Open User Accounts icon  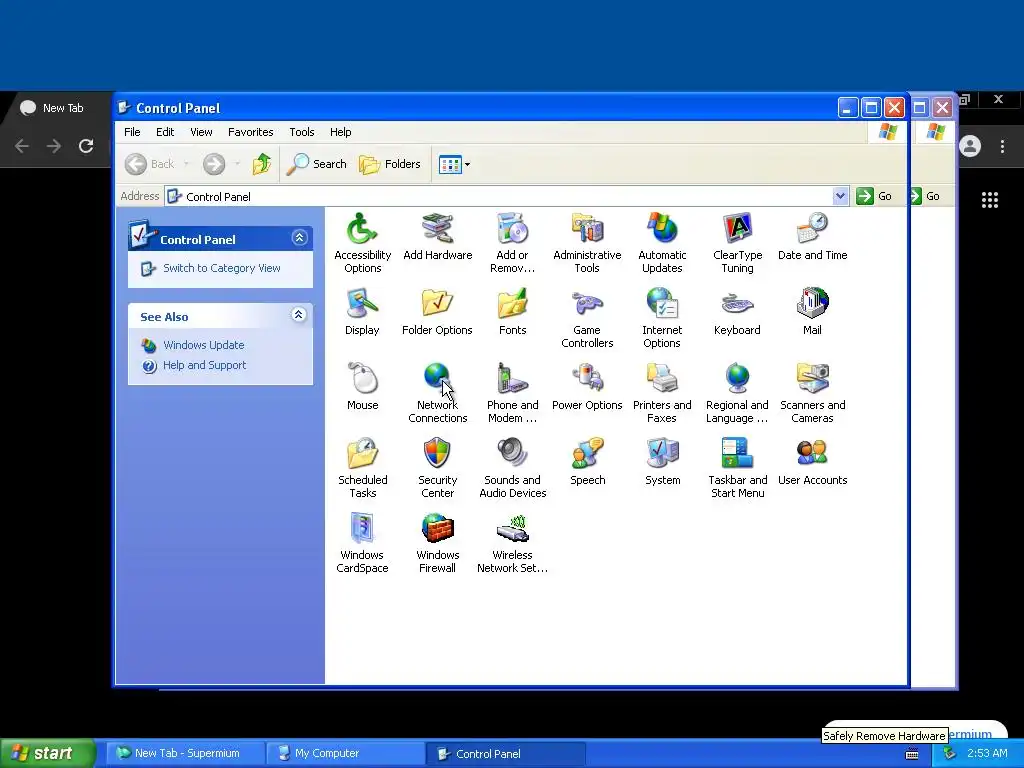[x=812, y=462]
